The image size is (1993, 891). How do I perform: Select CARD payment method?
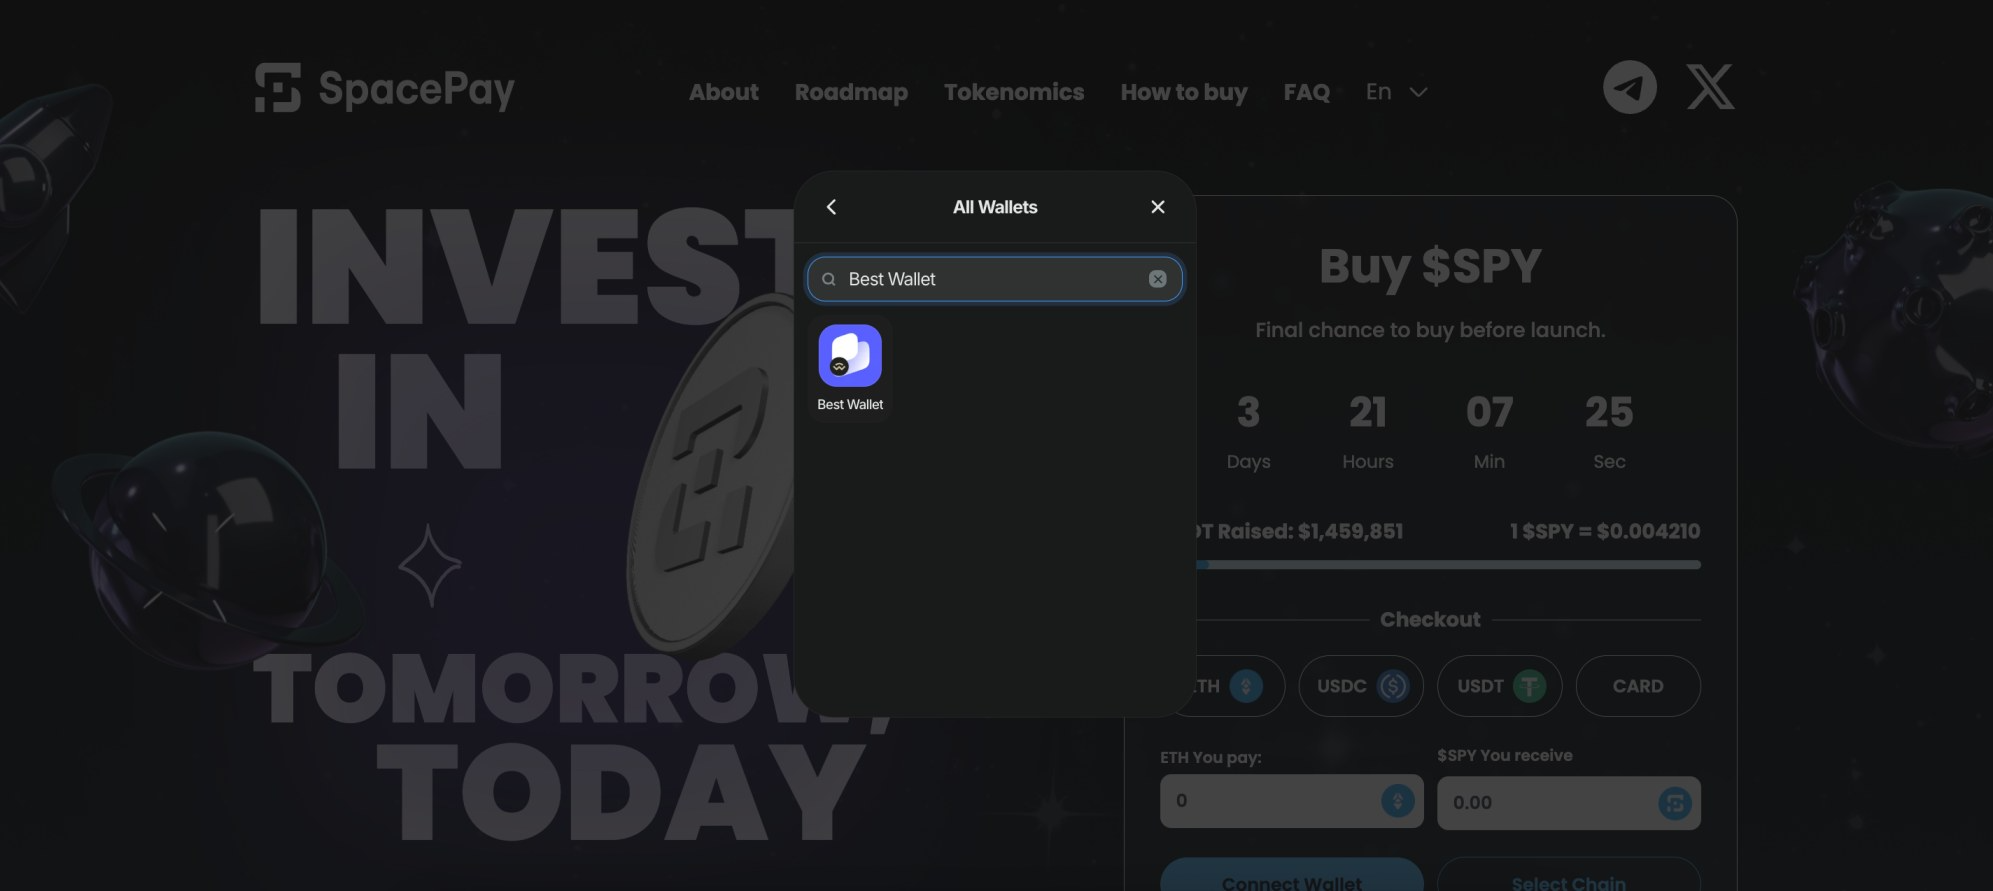pos(1638,686)
